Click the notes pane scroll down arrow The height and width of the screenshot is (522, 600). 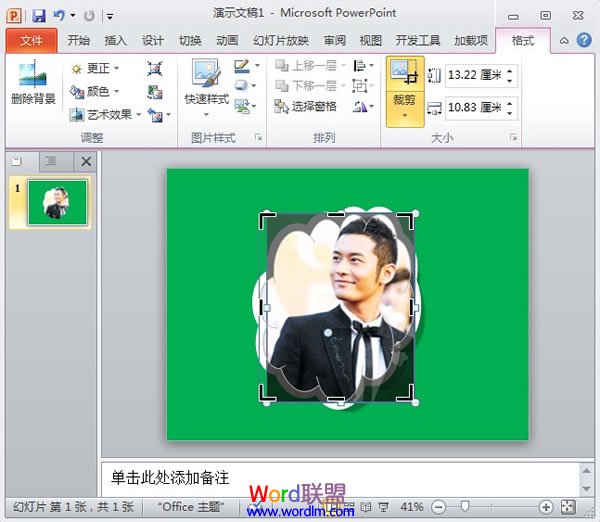tap(587, 489)
